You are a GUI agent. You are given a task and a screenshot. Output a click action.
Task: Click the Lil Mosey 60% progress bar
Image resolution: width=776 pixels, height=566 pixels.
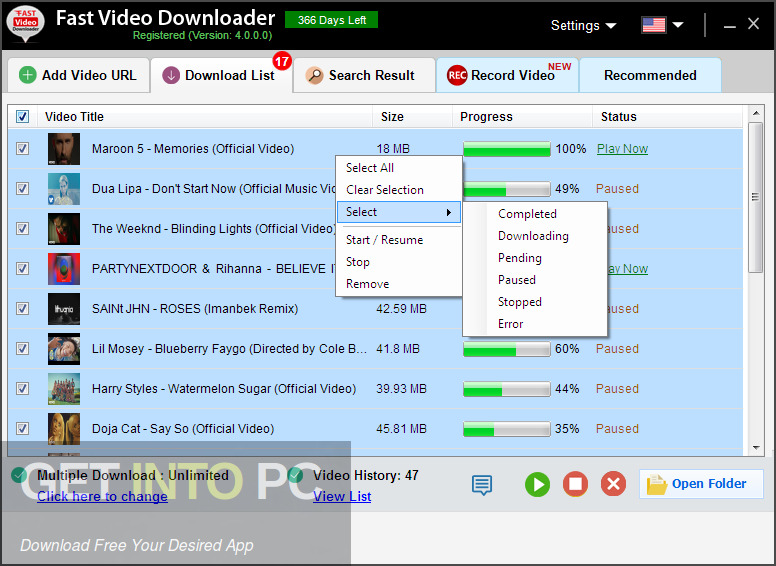507,349
